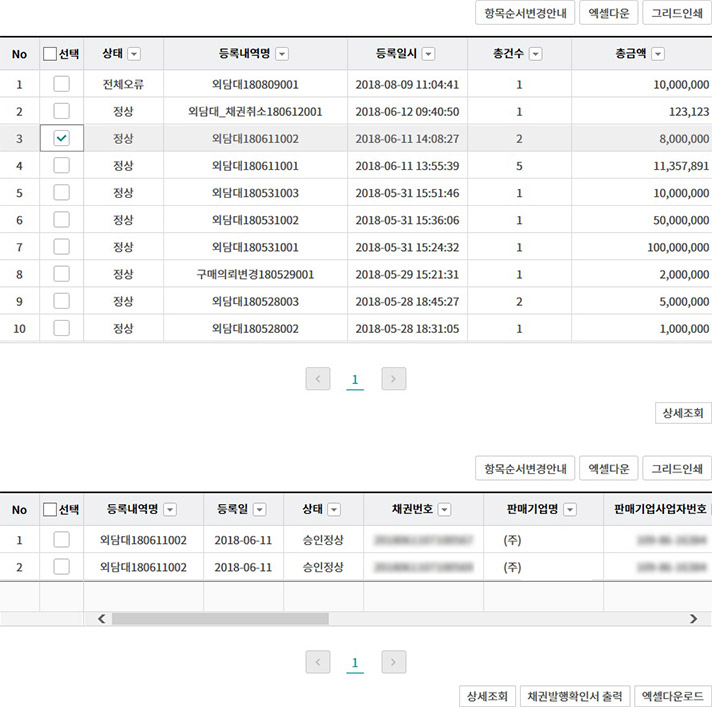
Task: Open 상태 column filter in upper grid
Action: click(x=134, y=54)
